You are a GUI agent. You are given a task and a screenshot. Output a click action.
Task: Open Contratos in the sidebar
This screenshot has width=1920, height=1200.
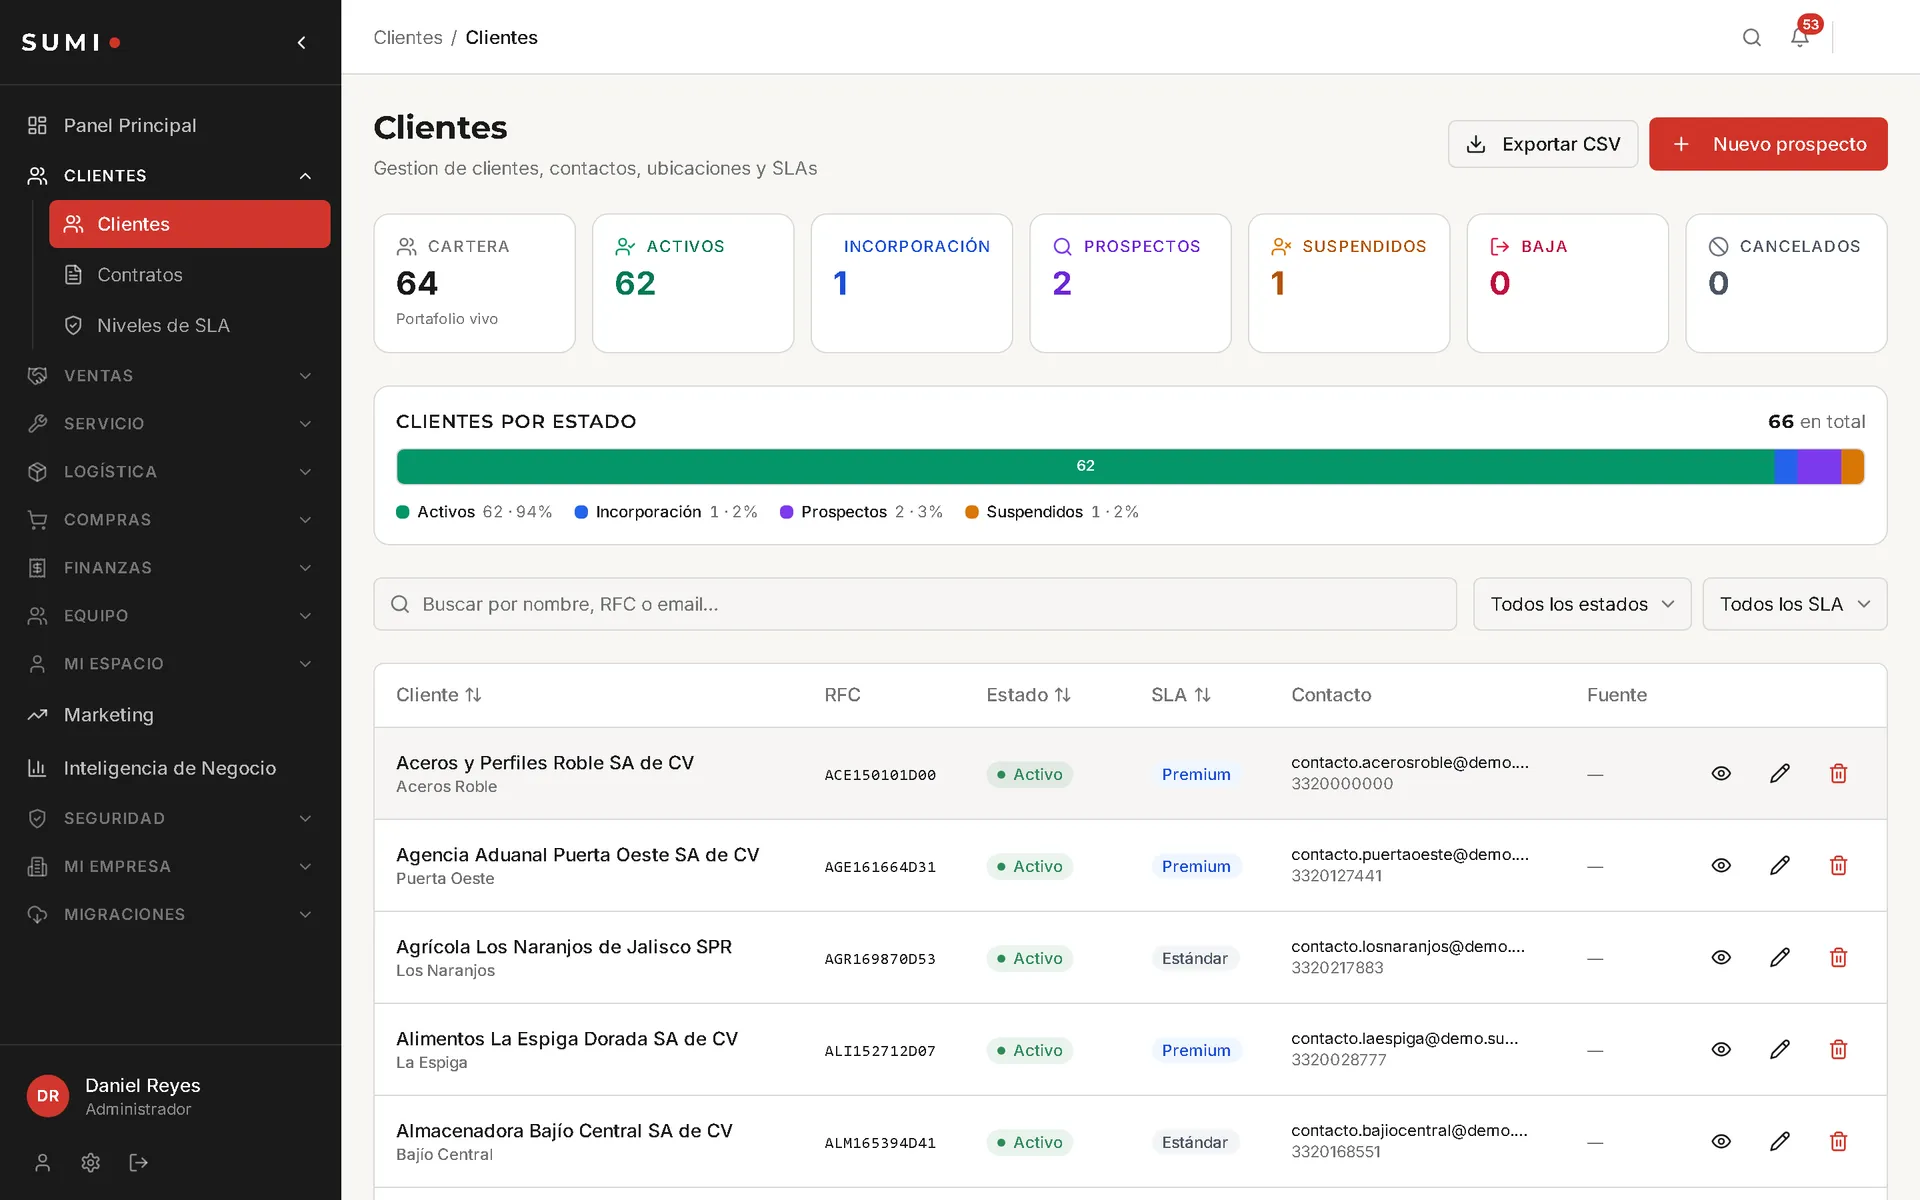click(189, 275)
